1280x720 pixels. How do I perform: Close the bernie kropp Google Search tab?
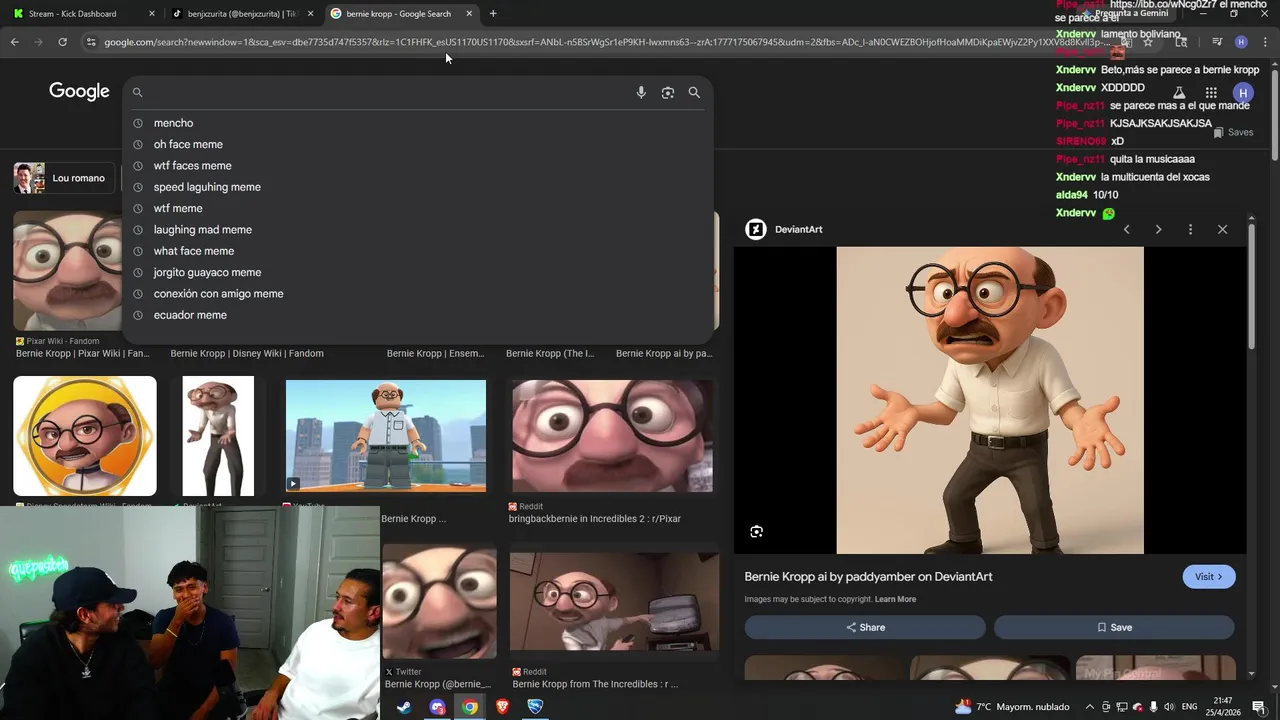point(469,14)
